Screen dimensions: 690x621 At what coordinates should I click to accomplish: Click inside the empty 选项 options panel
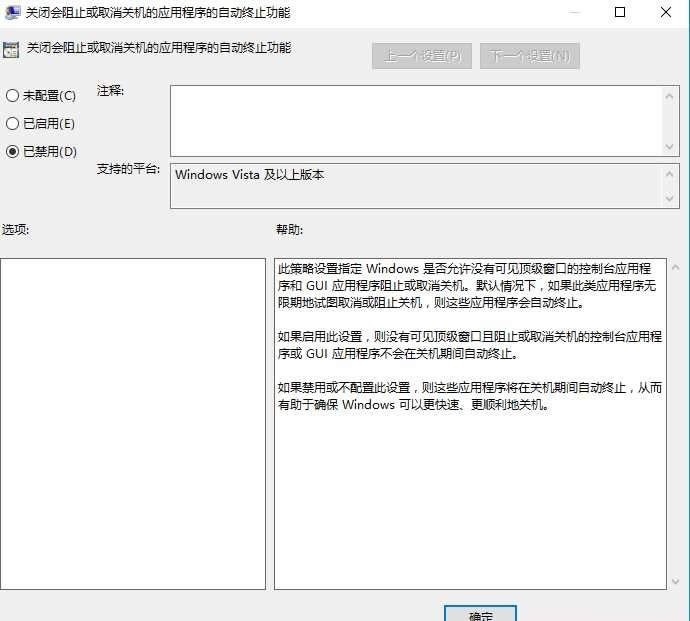click(133, 423)
